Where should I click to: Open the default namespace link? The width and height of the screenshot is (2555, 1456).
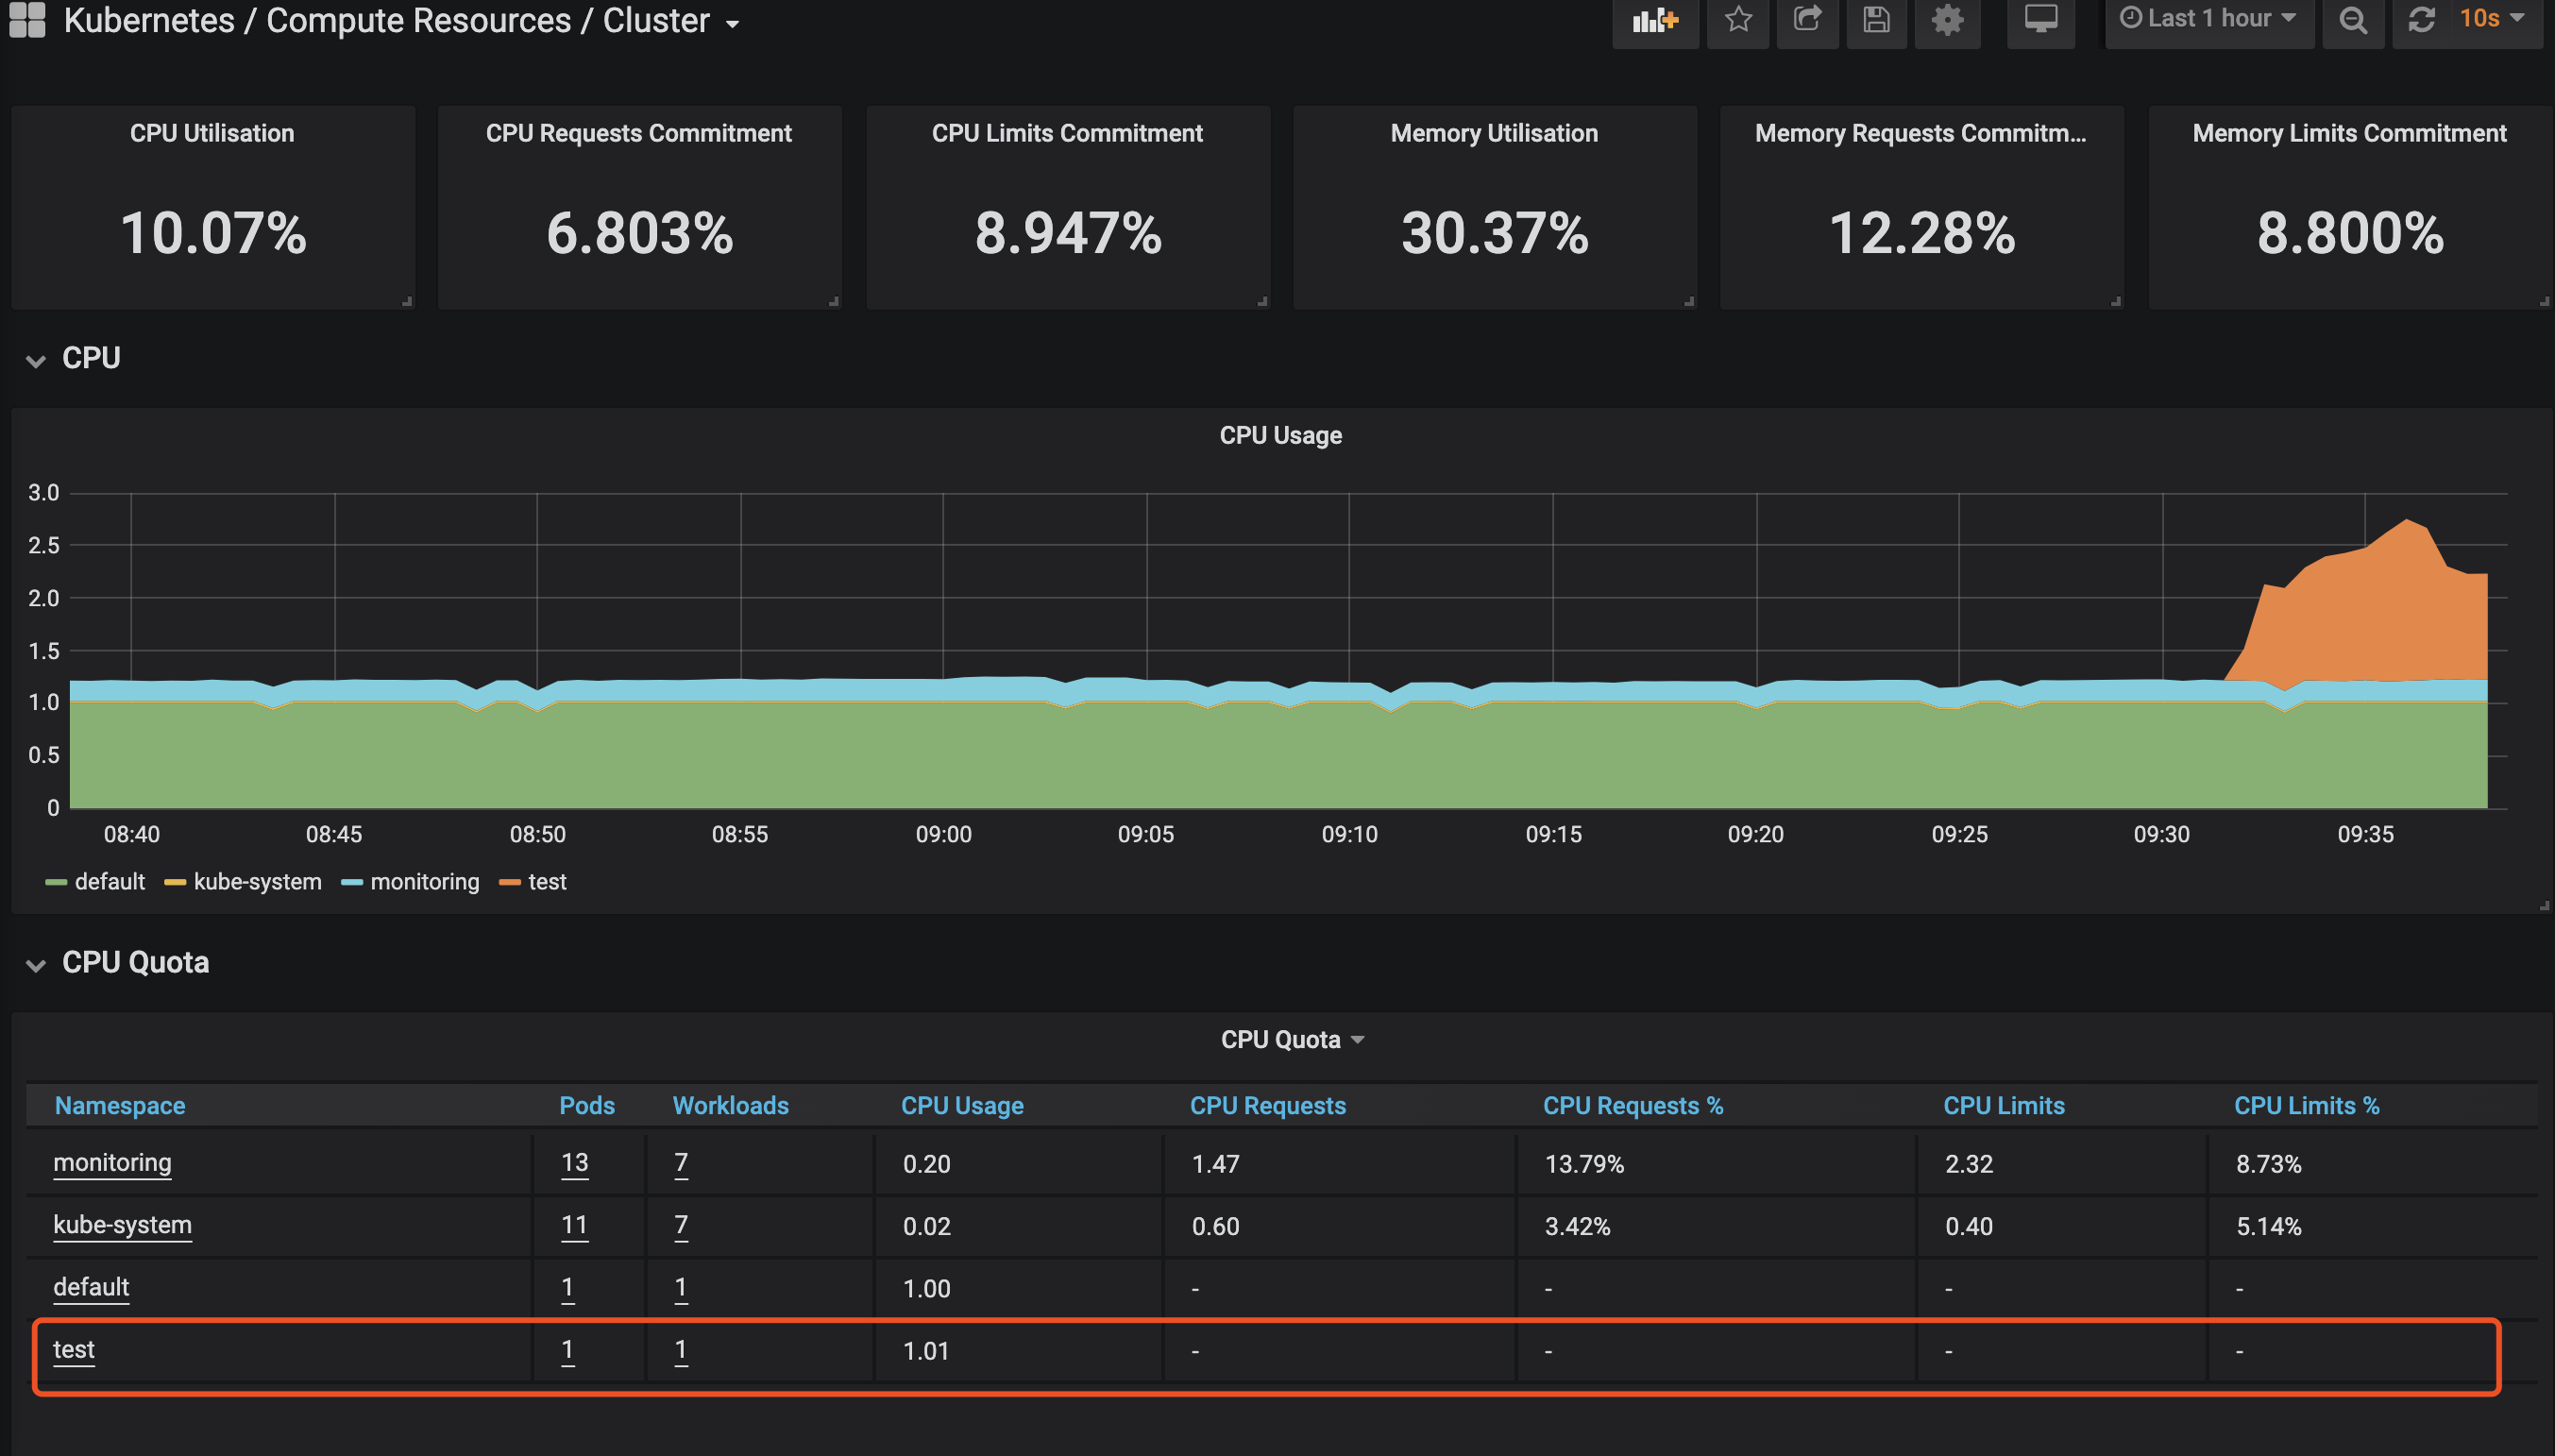[91, 1287]
